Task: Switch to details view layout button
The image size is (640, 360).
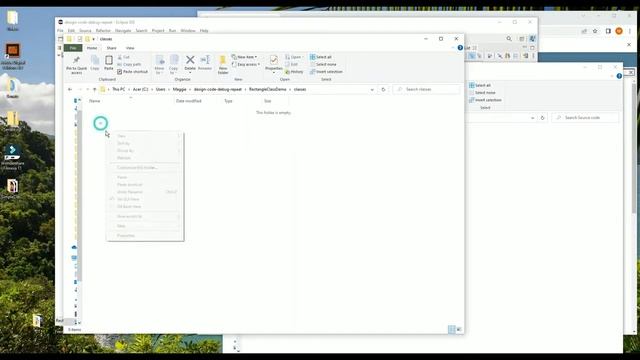Action: 452,329
